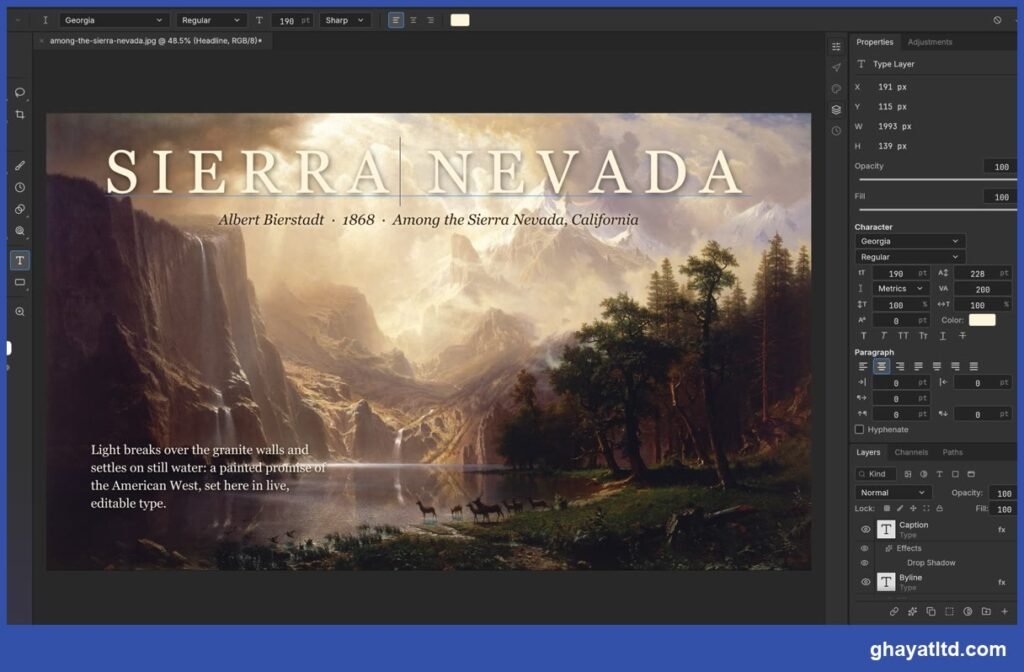Select the Crop tool
This screenshot has height=672, width=1024.
point(20,114)
